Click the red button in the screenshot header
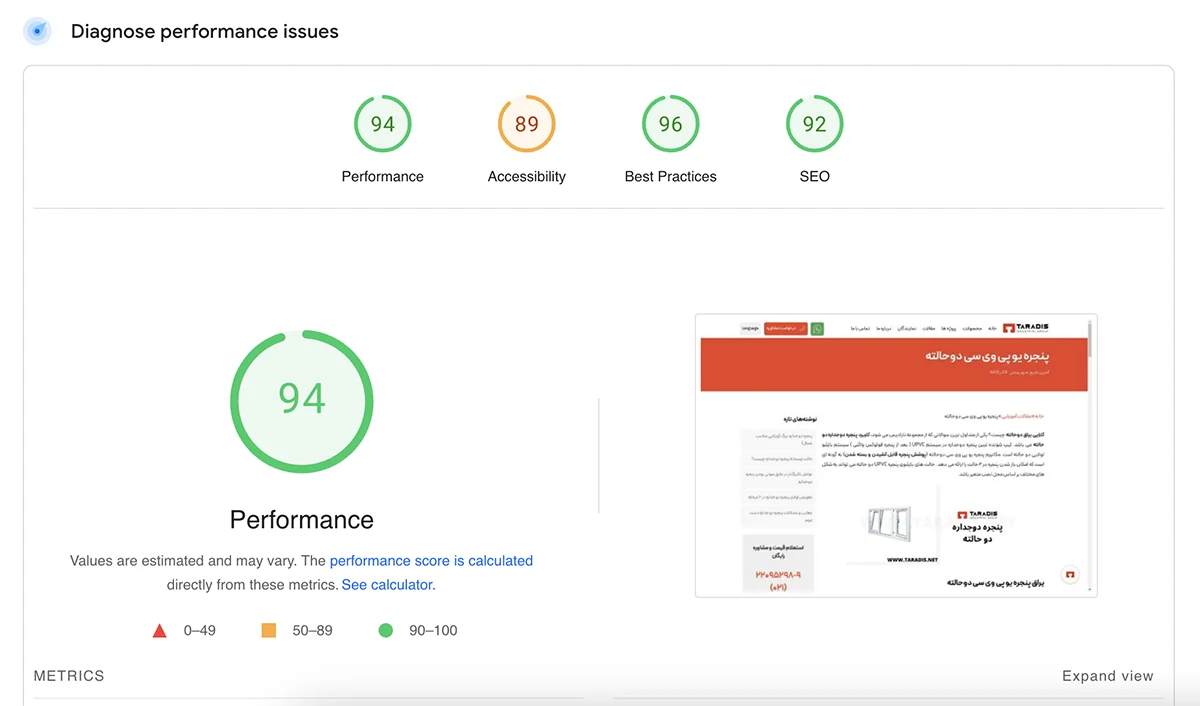The height and width of the screenshot is (706, 1200). pyautogui.click(x=785, y=328)
